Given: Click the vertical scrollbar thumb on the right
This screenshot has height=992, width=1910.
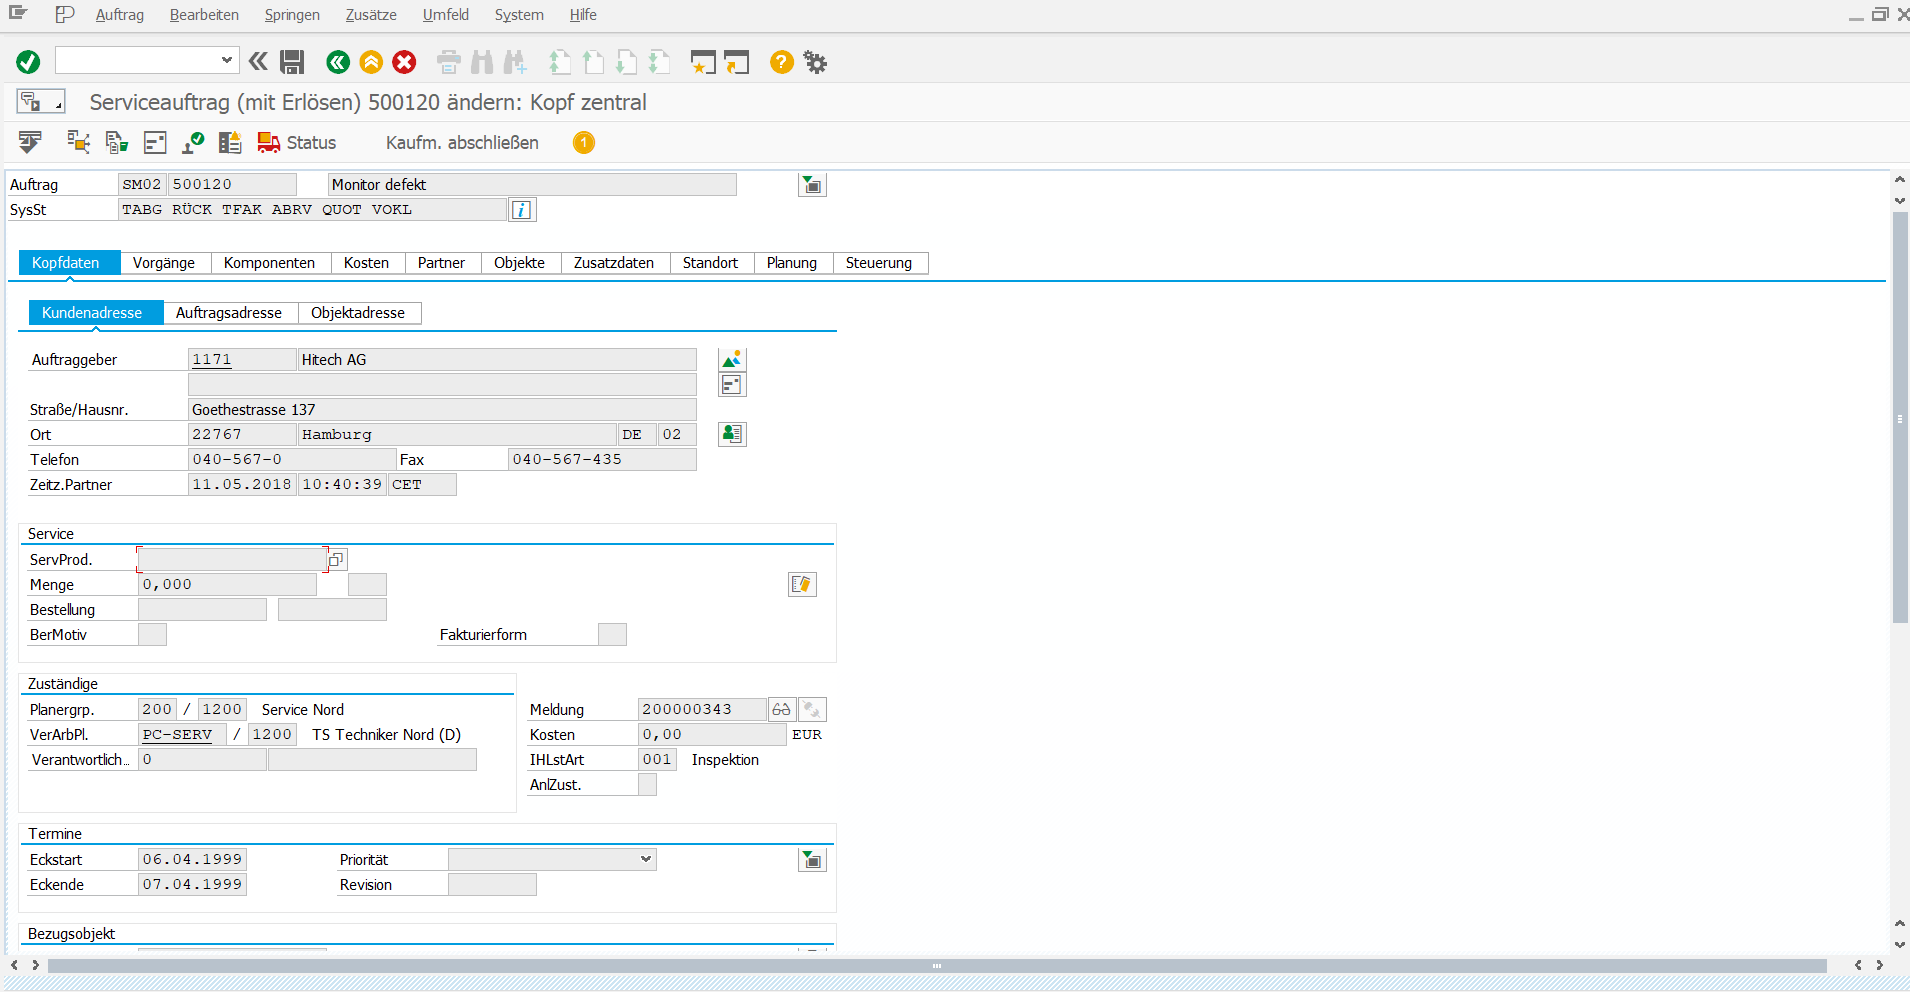Looking at the screenshot, I should [1900, 418].
